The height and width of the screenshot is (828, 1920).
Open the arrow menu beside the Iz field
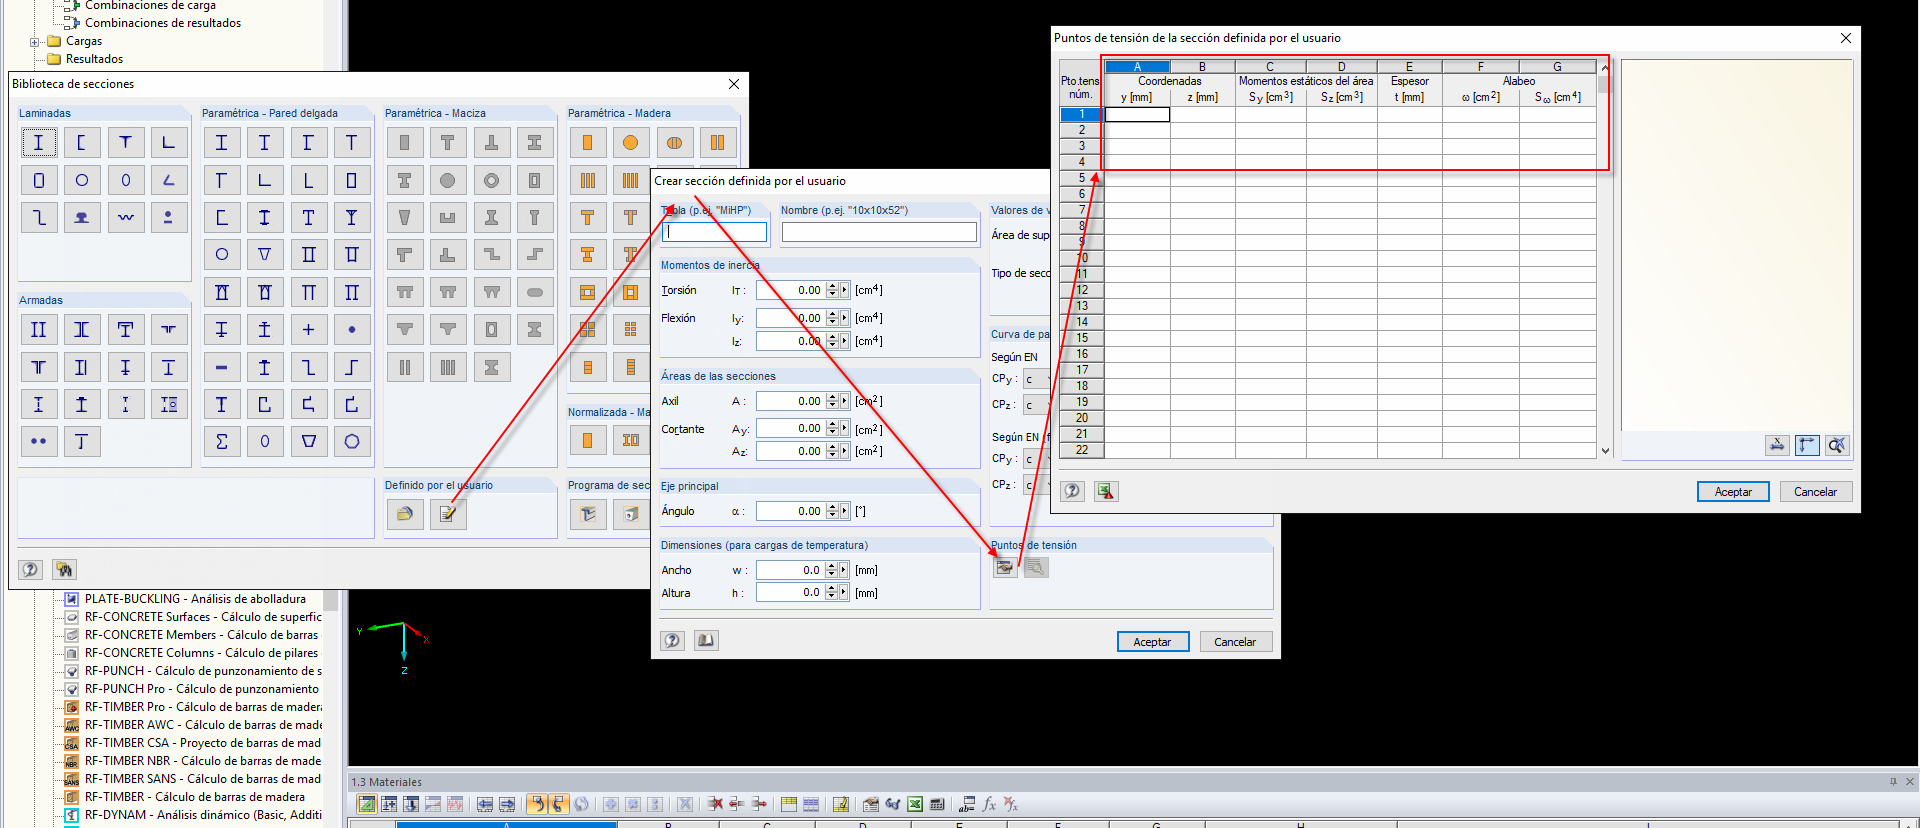pos(844,341)
